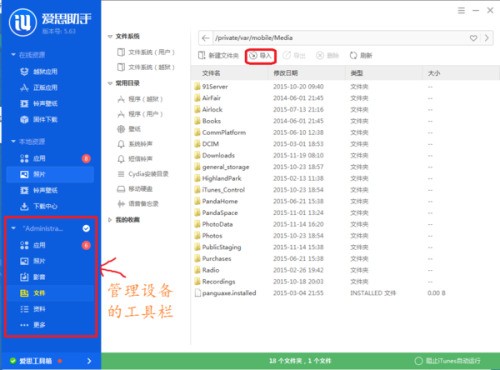Open 文件系统（越狱）
500x370 pixels.
tap(146, 67)
